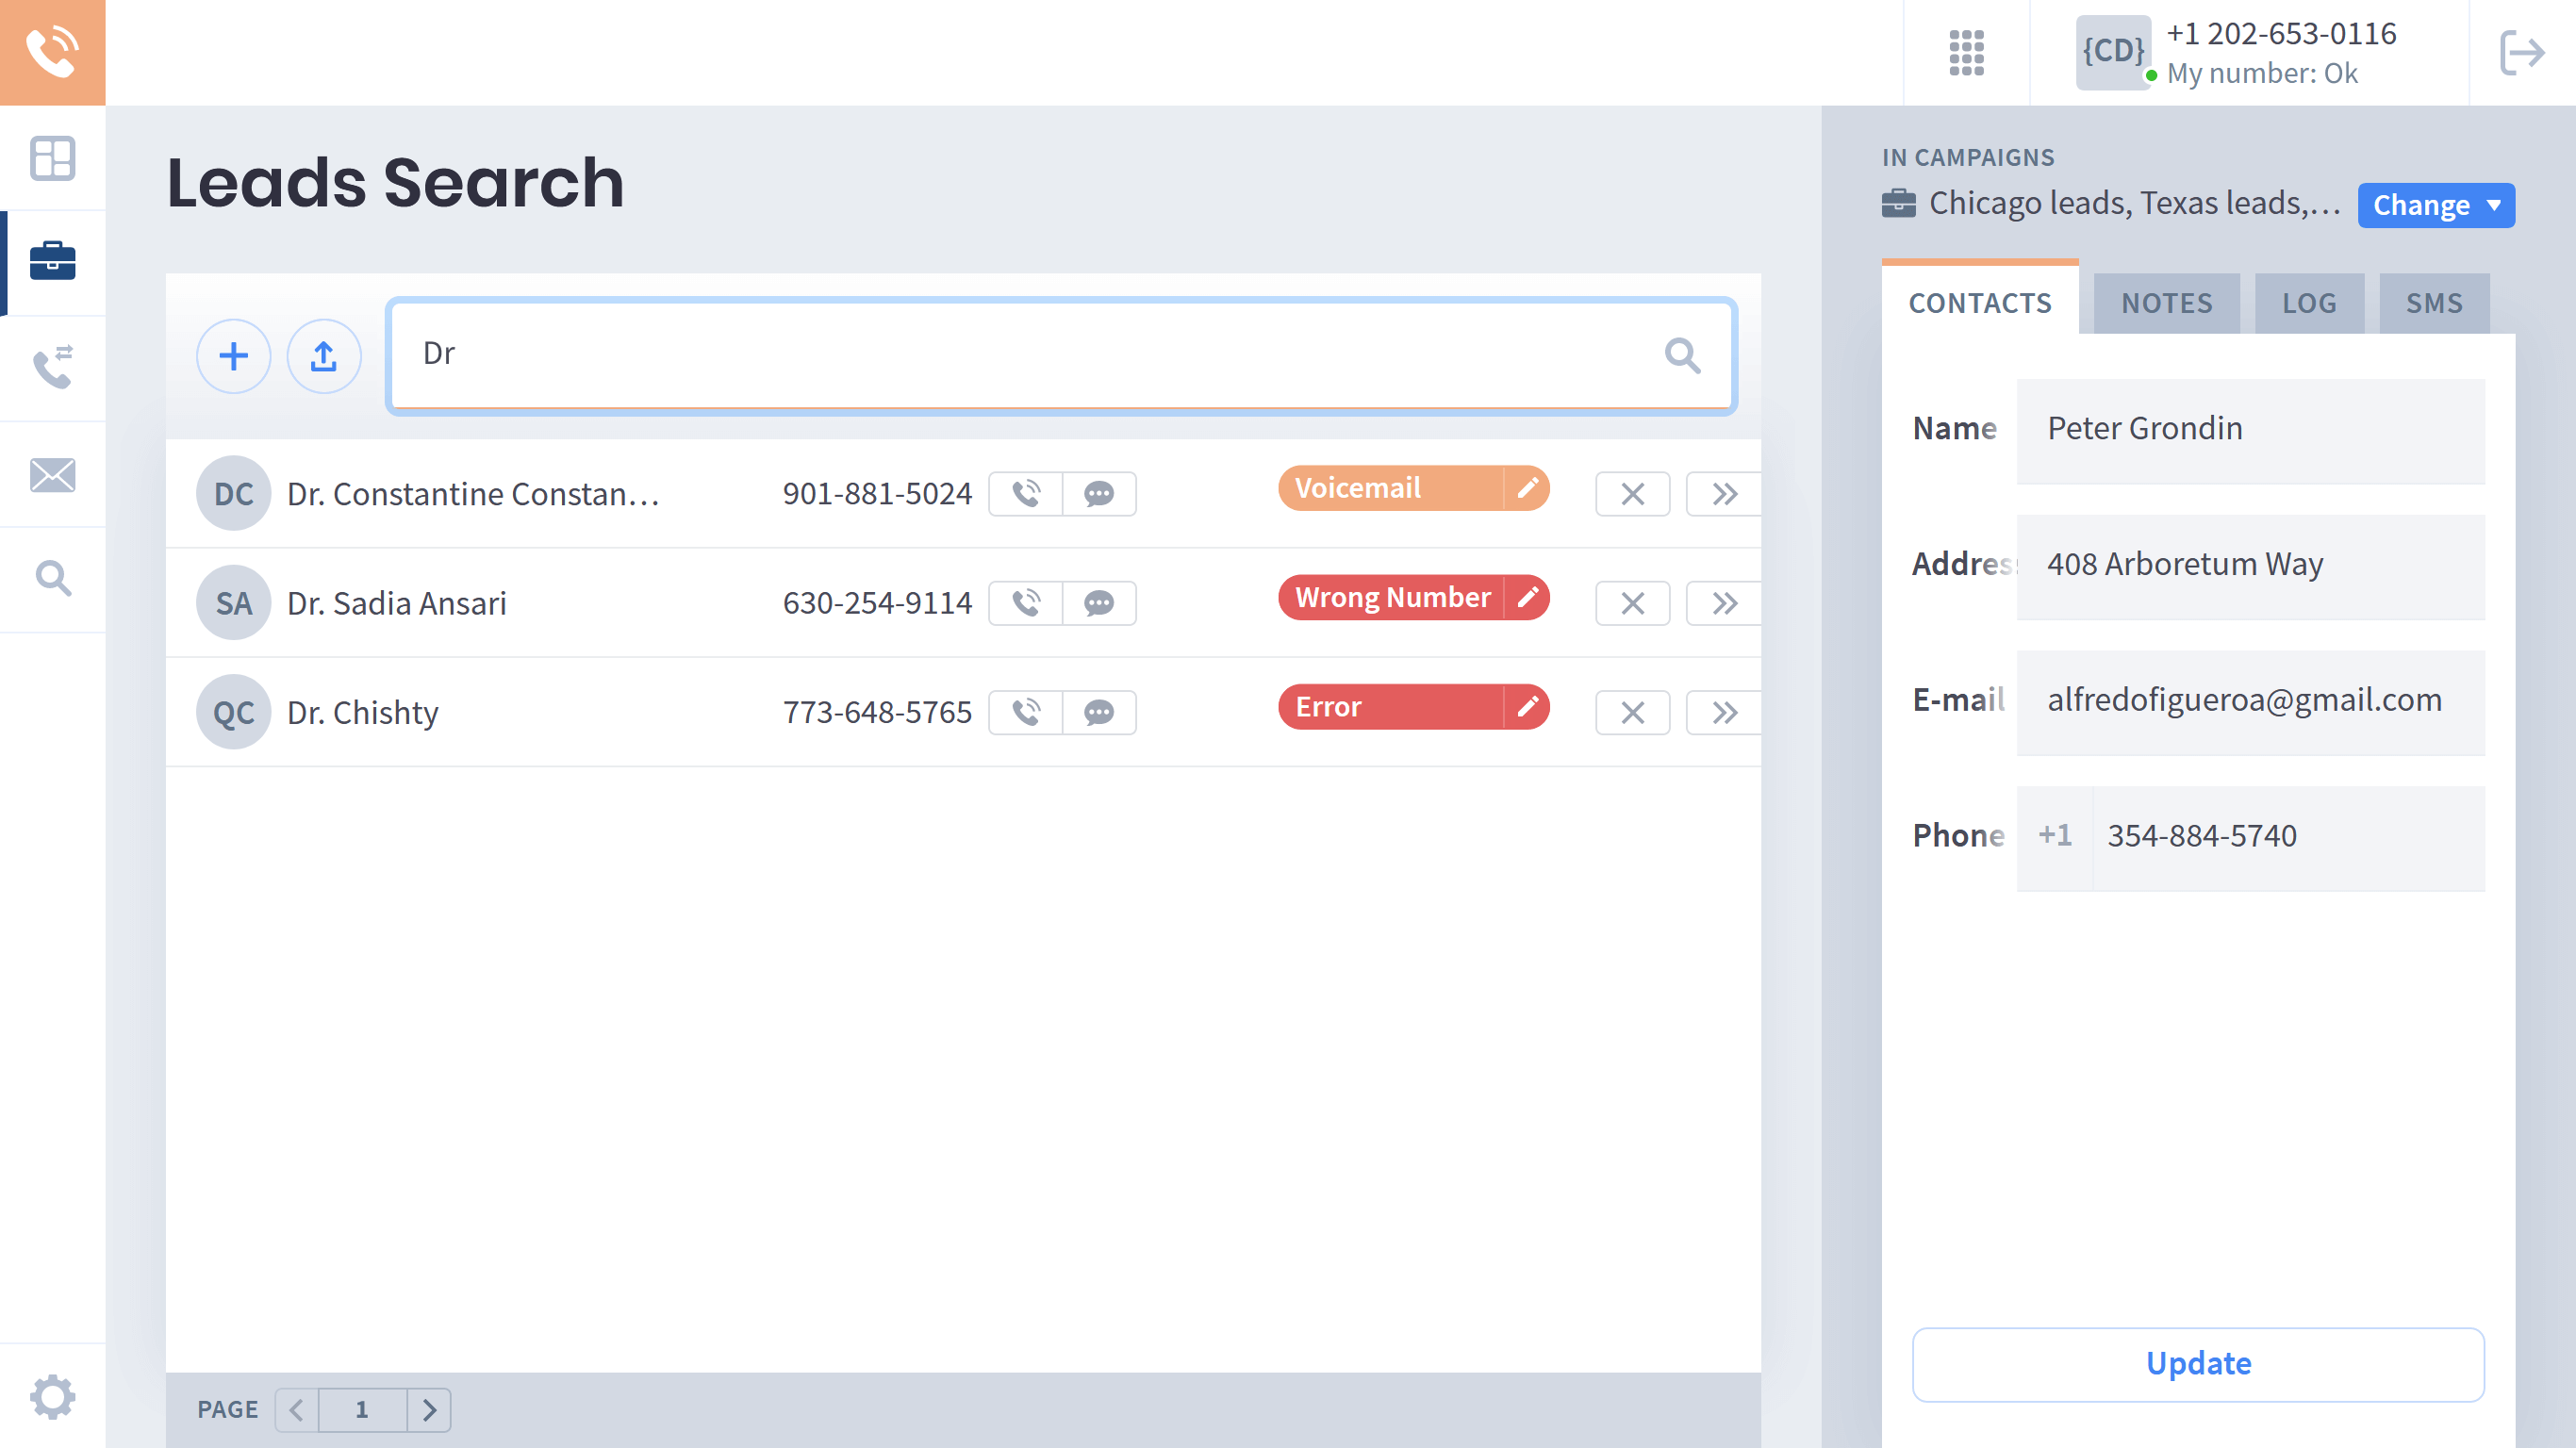Screen dimensions: 2576x1448
Task: Remove Dr. Chishty row with X button
Action: 1632,713
